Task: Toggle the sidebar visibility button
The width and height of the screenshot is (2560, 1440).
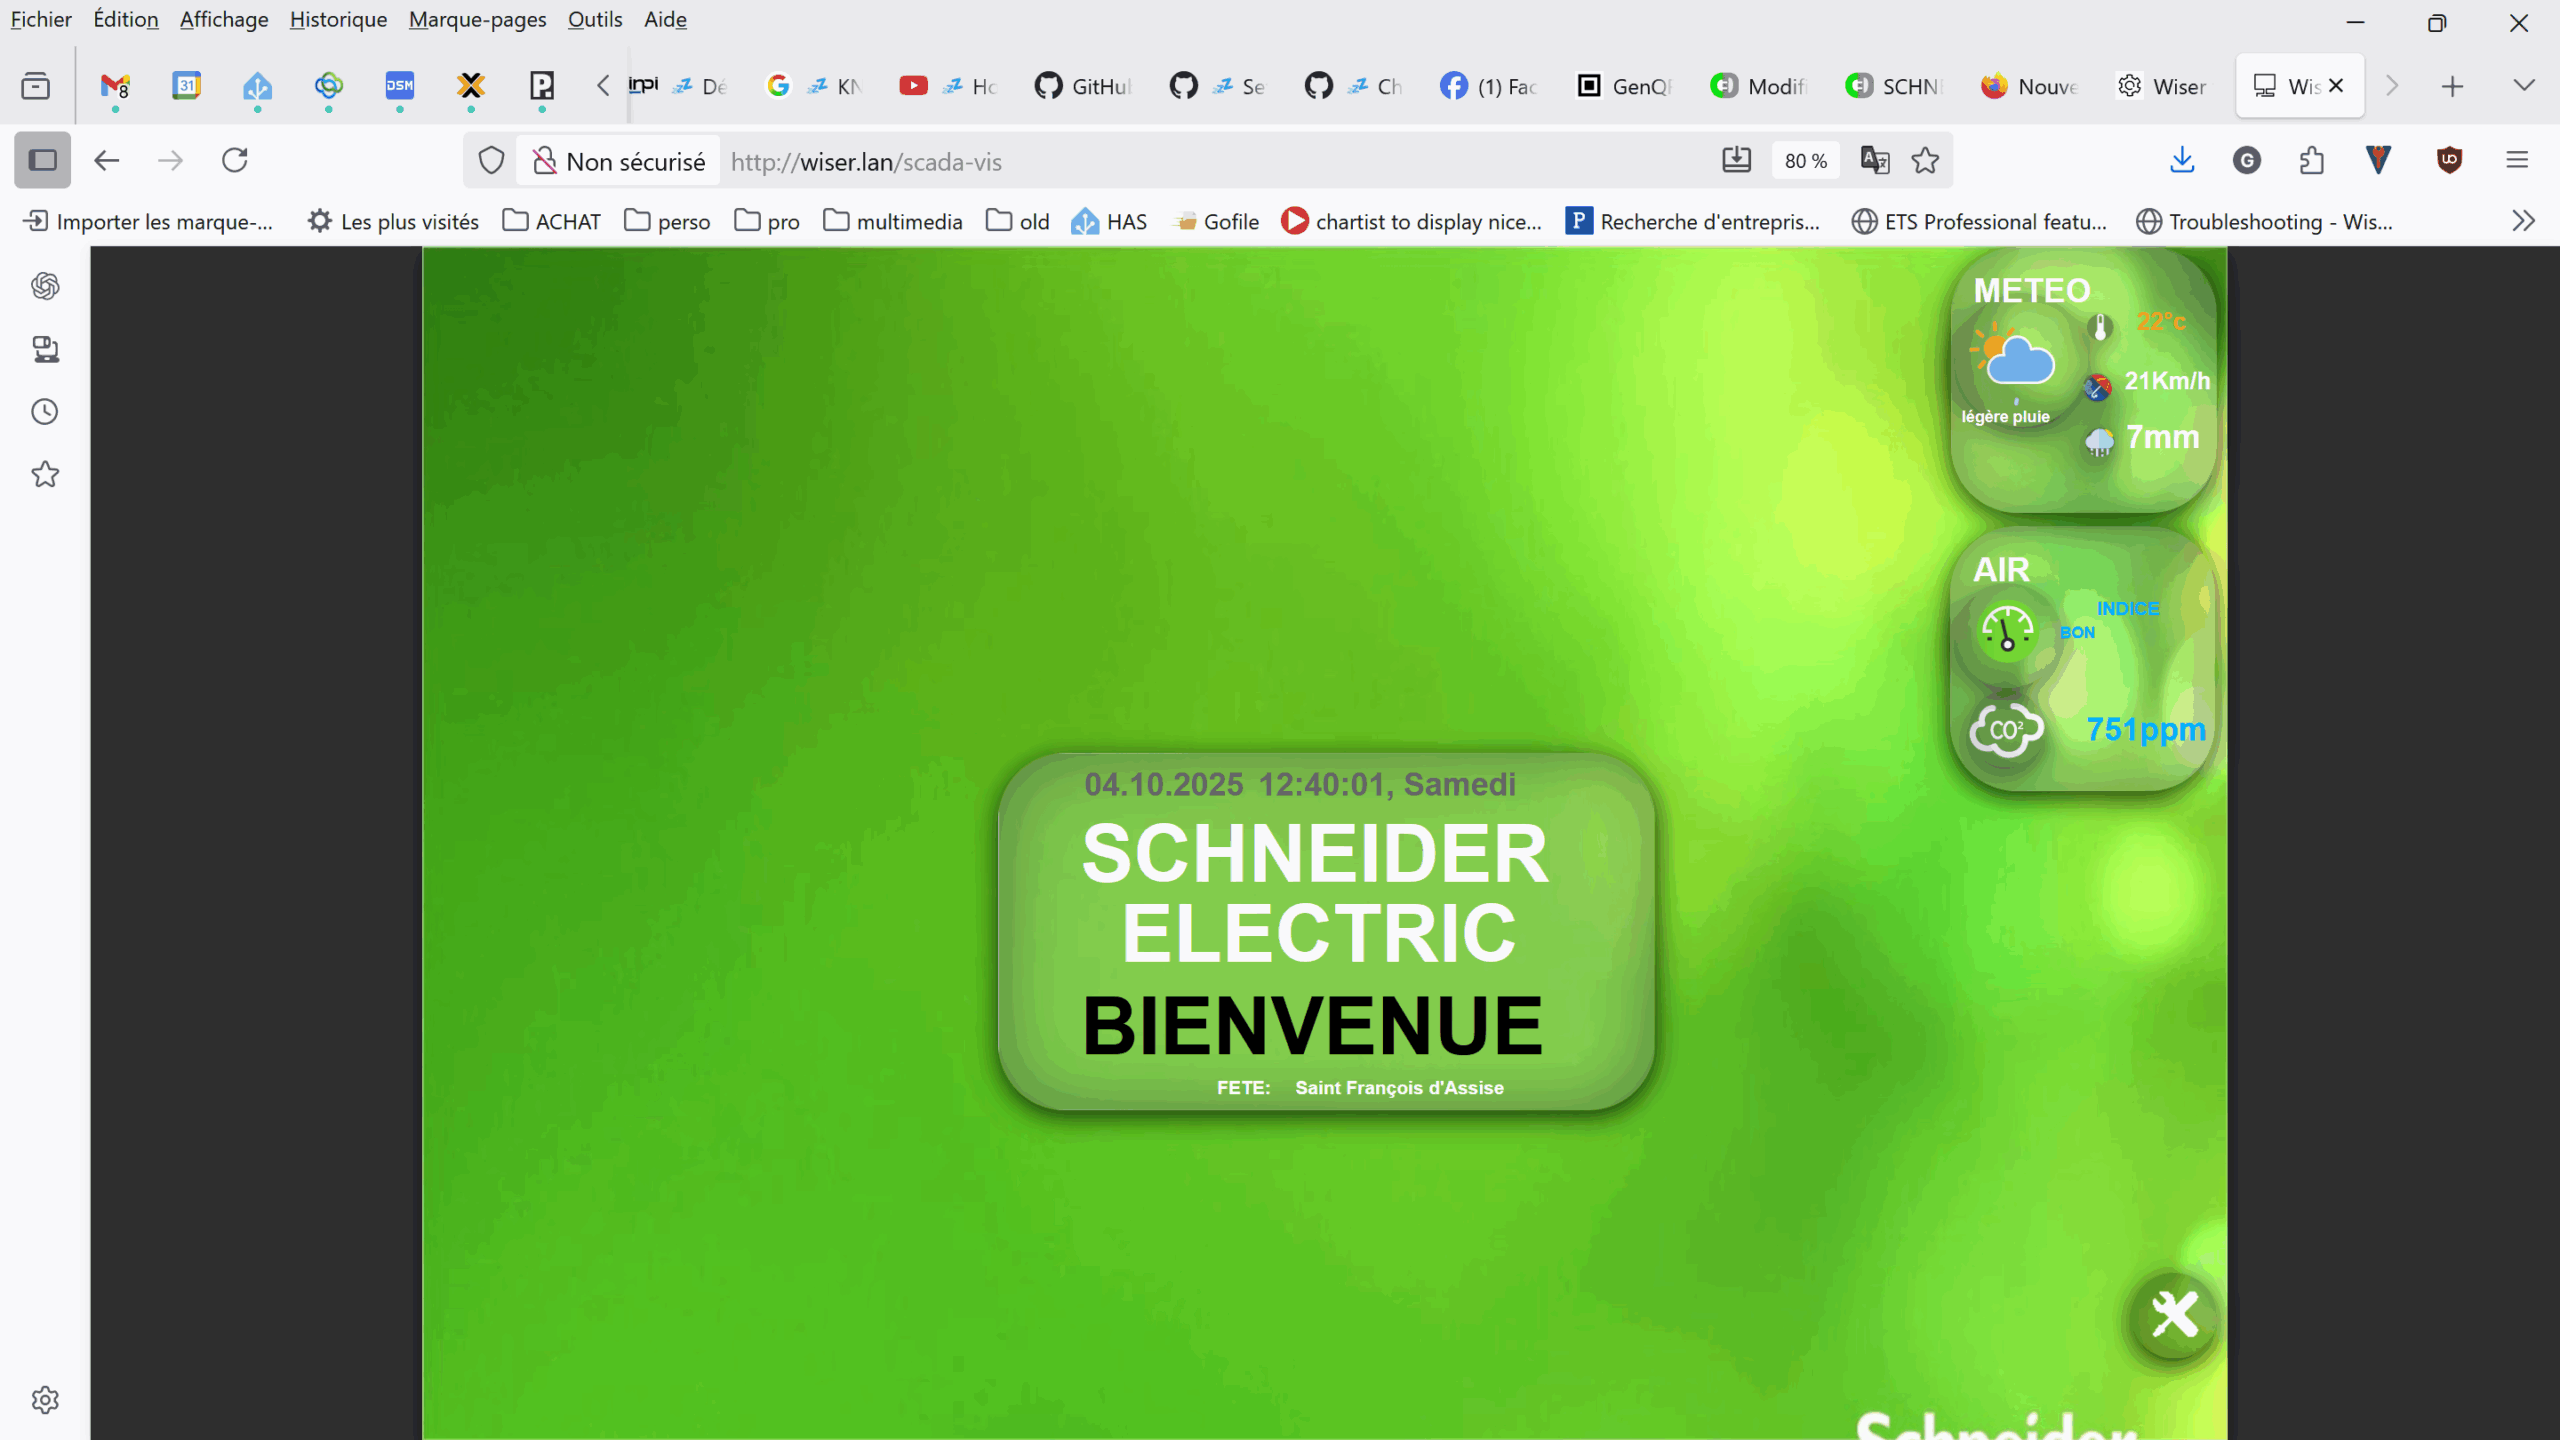Action: pyautogui.click(x=42, y=160)
